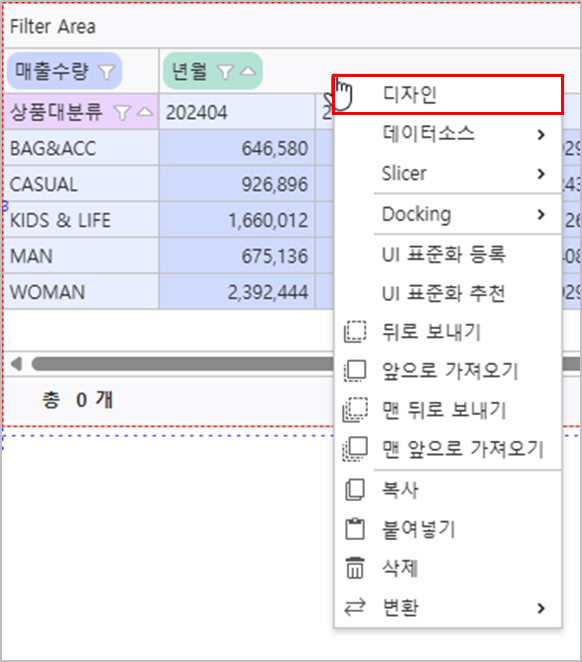
Task: Click the filter icon beside 상품대분류
Action: (x=122, y=113)
